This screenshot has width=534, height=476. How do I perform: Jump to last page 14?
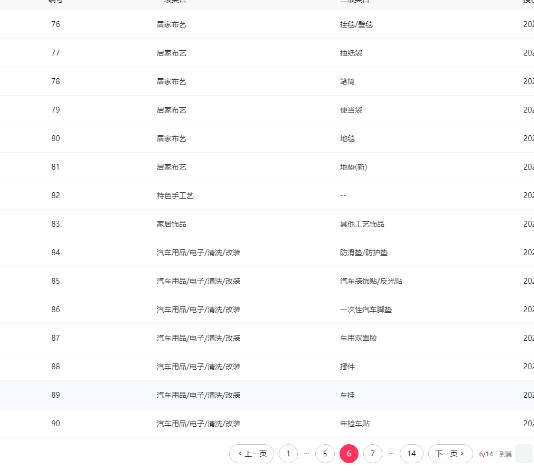tap(411, 454)
